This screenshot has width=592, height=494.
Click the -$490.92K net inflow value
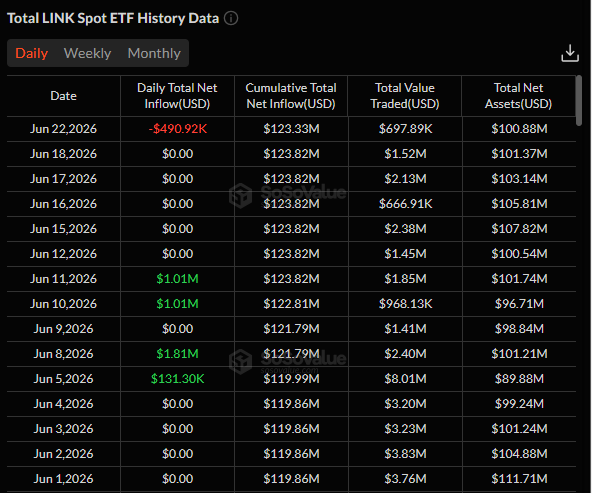(177, 129)
